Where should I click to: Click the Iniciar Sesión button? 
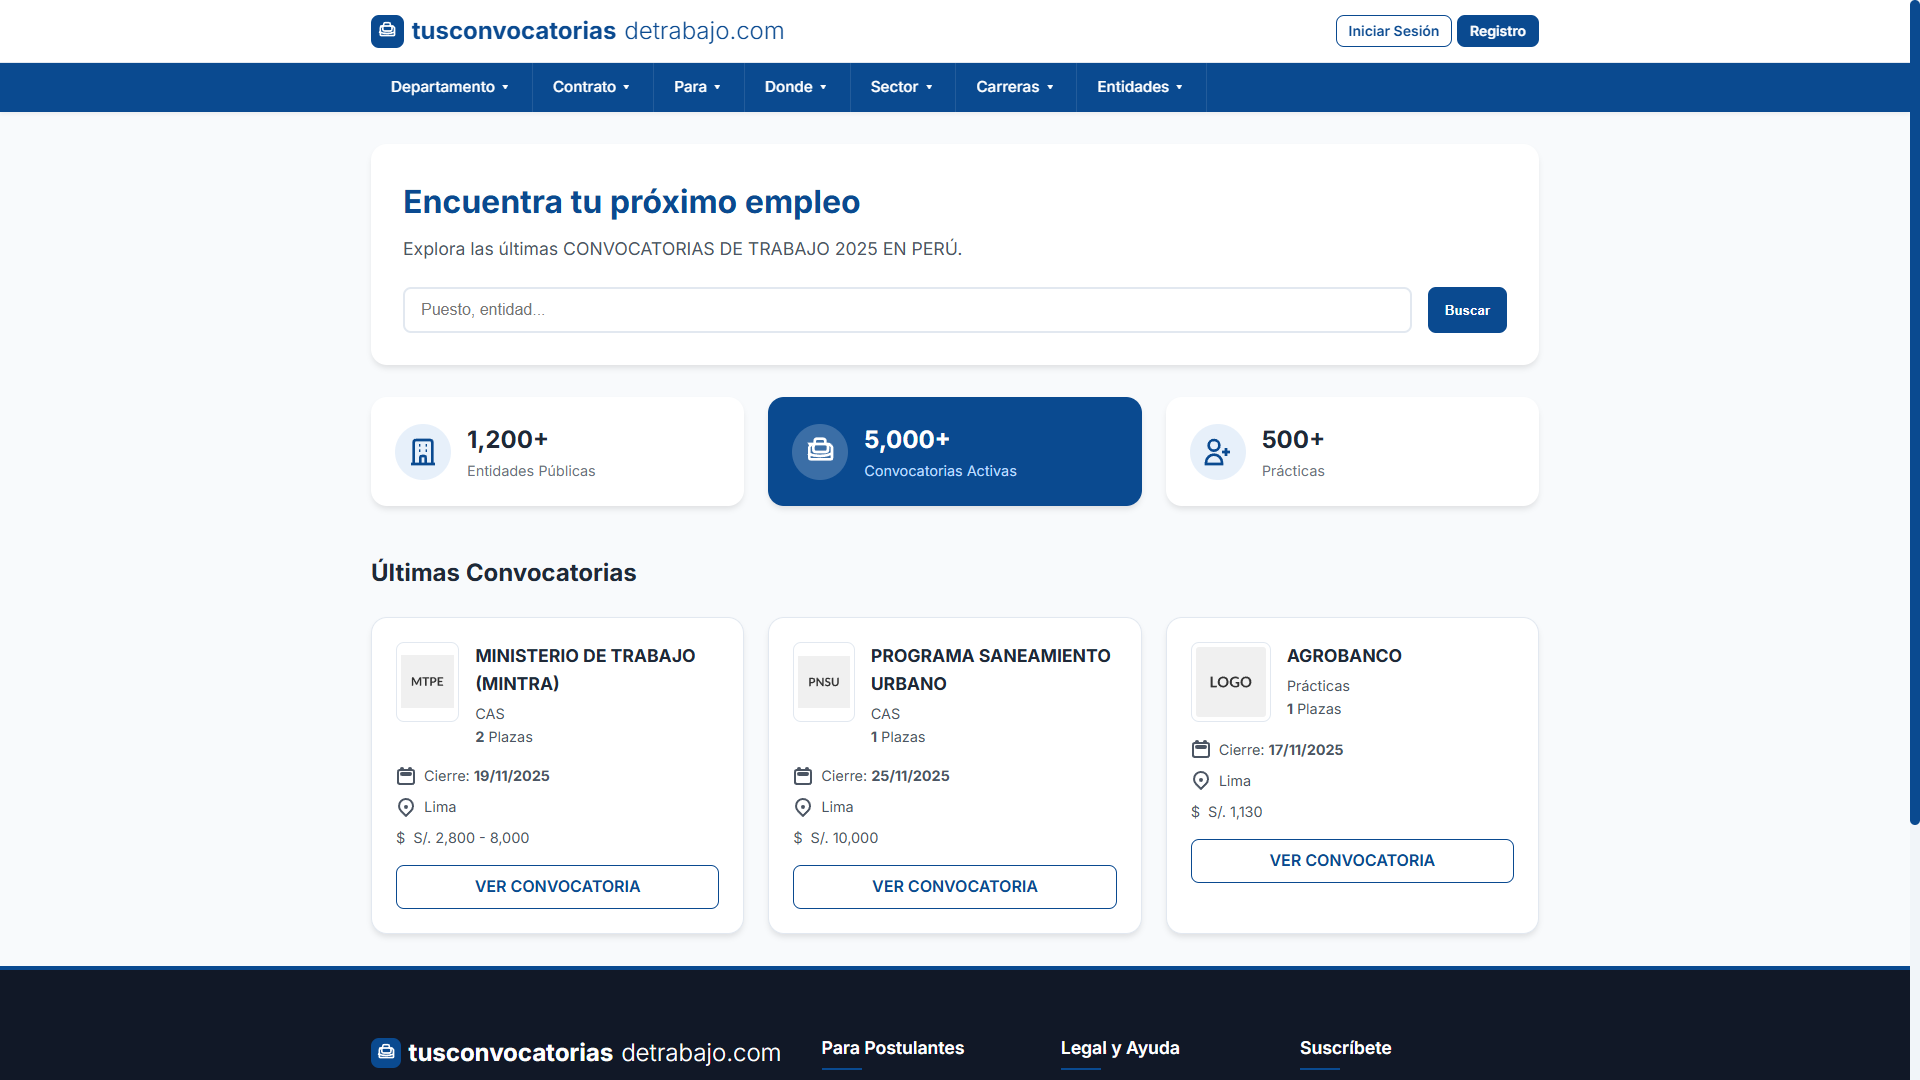click(x=1393, y=31)
